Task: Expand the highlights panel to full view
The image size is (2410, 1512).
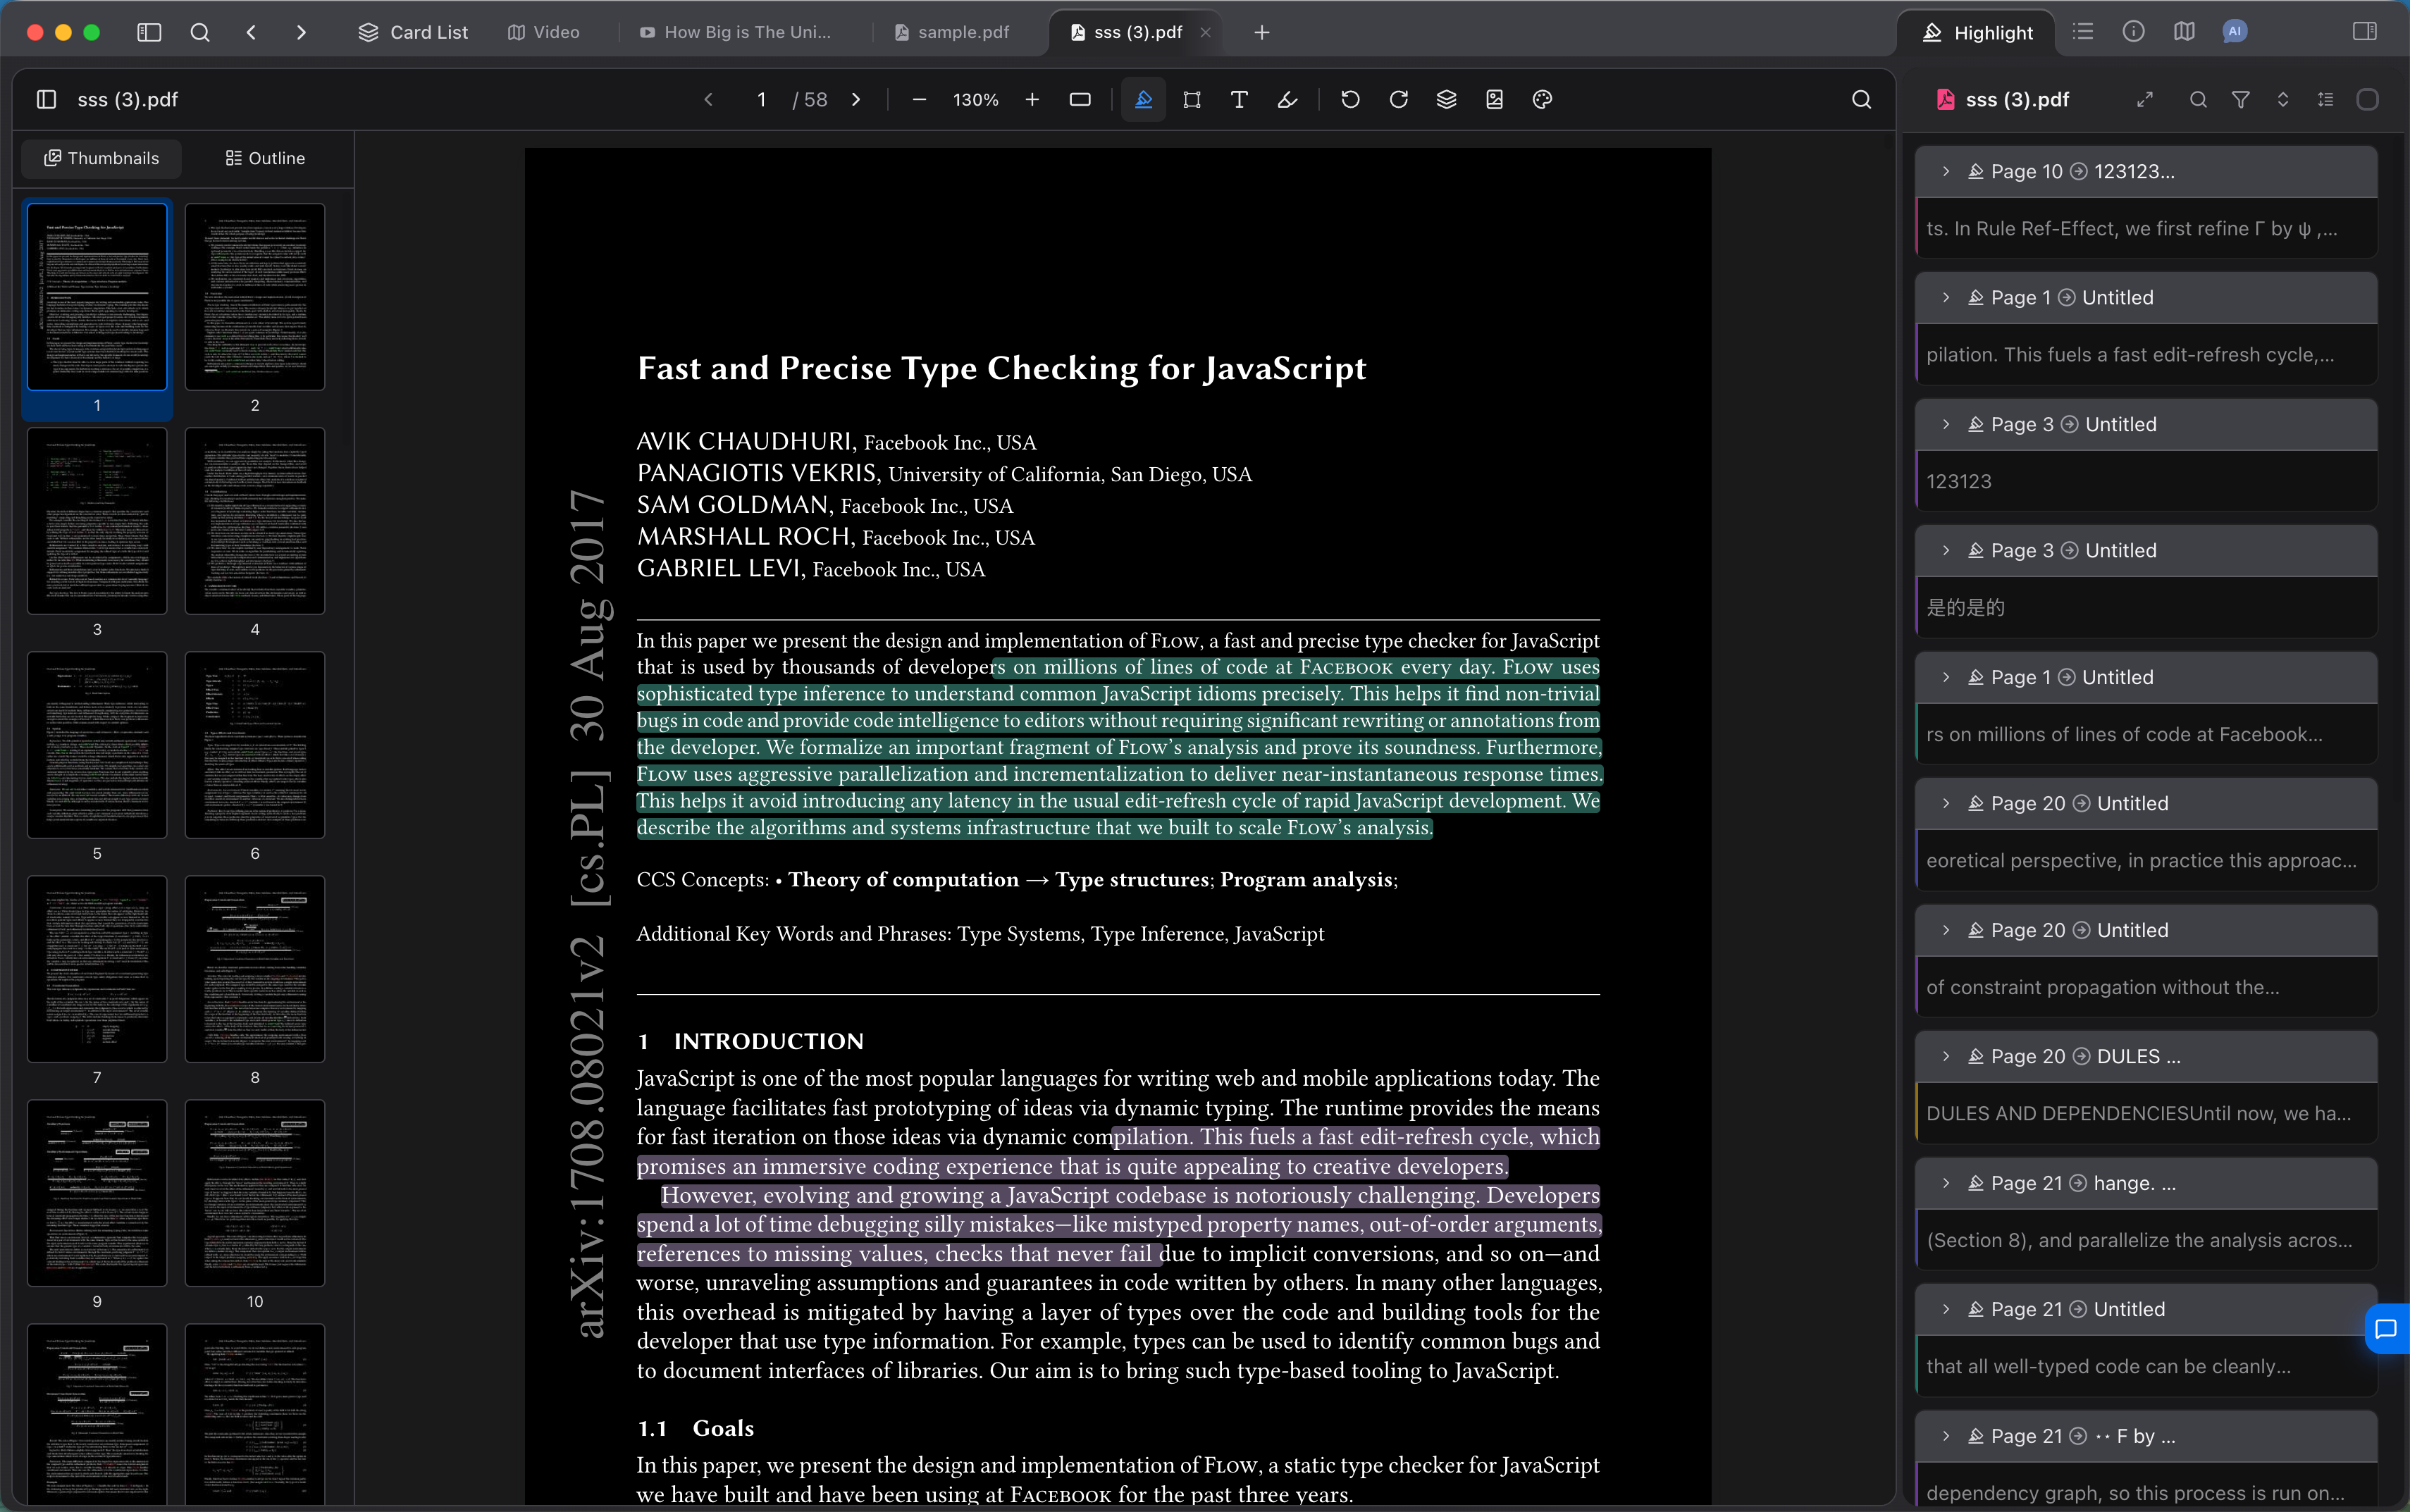Action: coord(2145,99)
